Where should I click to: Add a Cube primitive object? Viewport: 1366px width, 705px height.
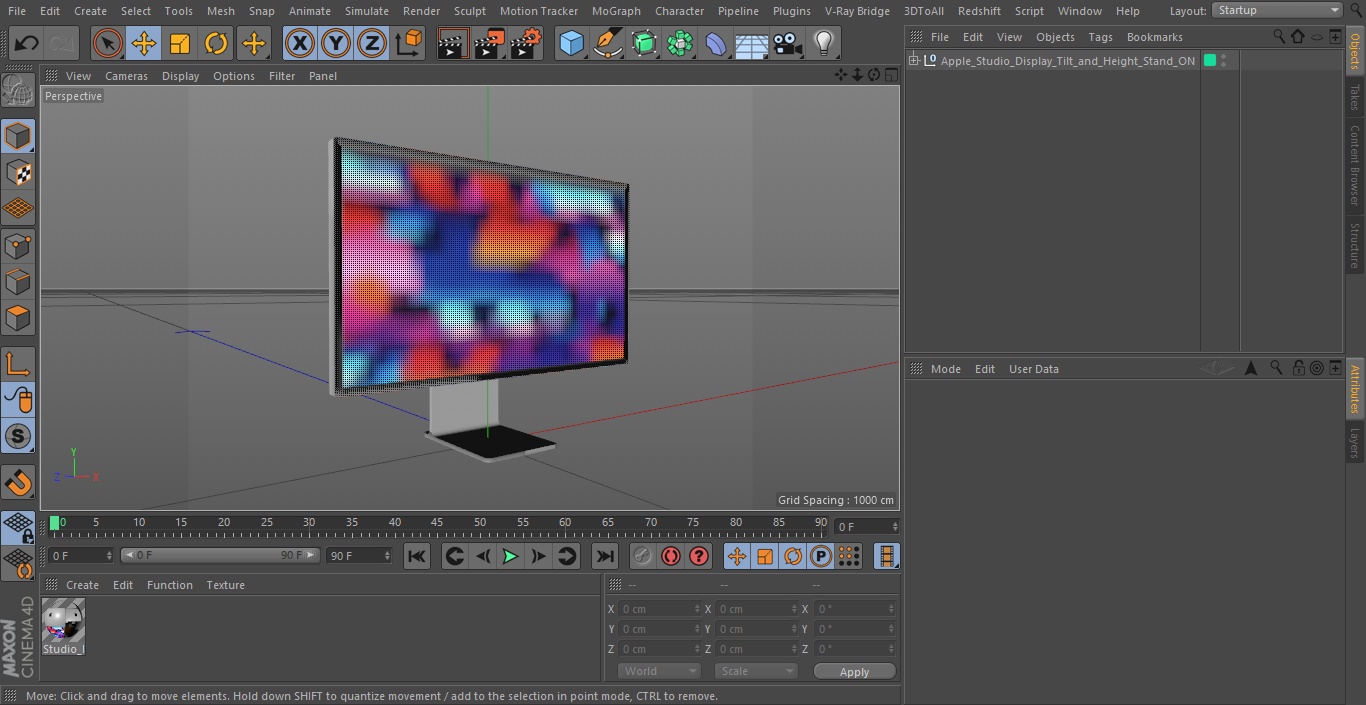point(571,43)
